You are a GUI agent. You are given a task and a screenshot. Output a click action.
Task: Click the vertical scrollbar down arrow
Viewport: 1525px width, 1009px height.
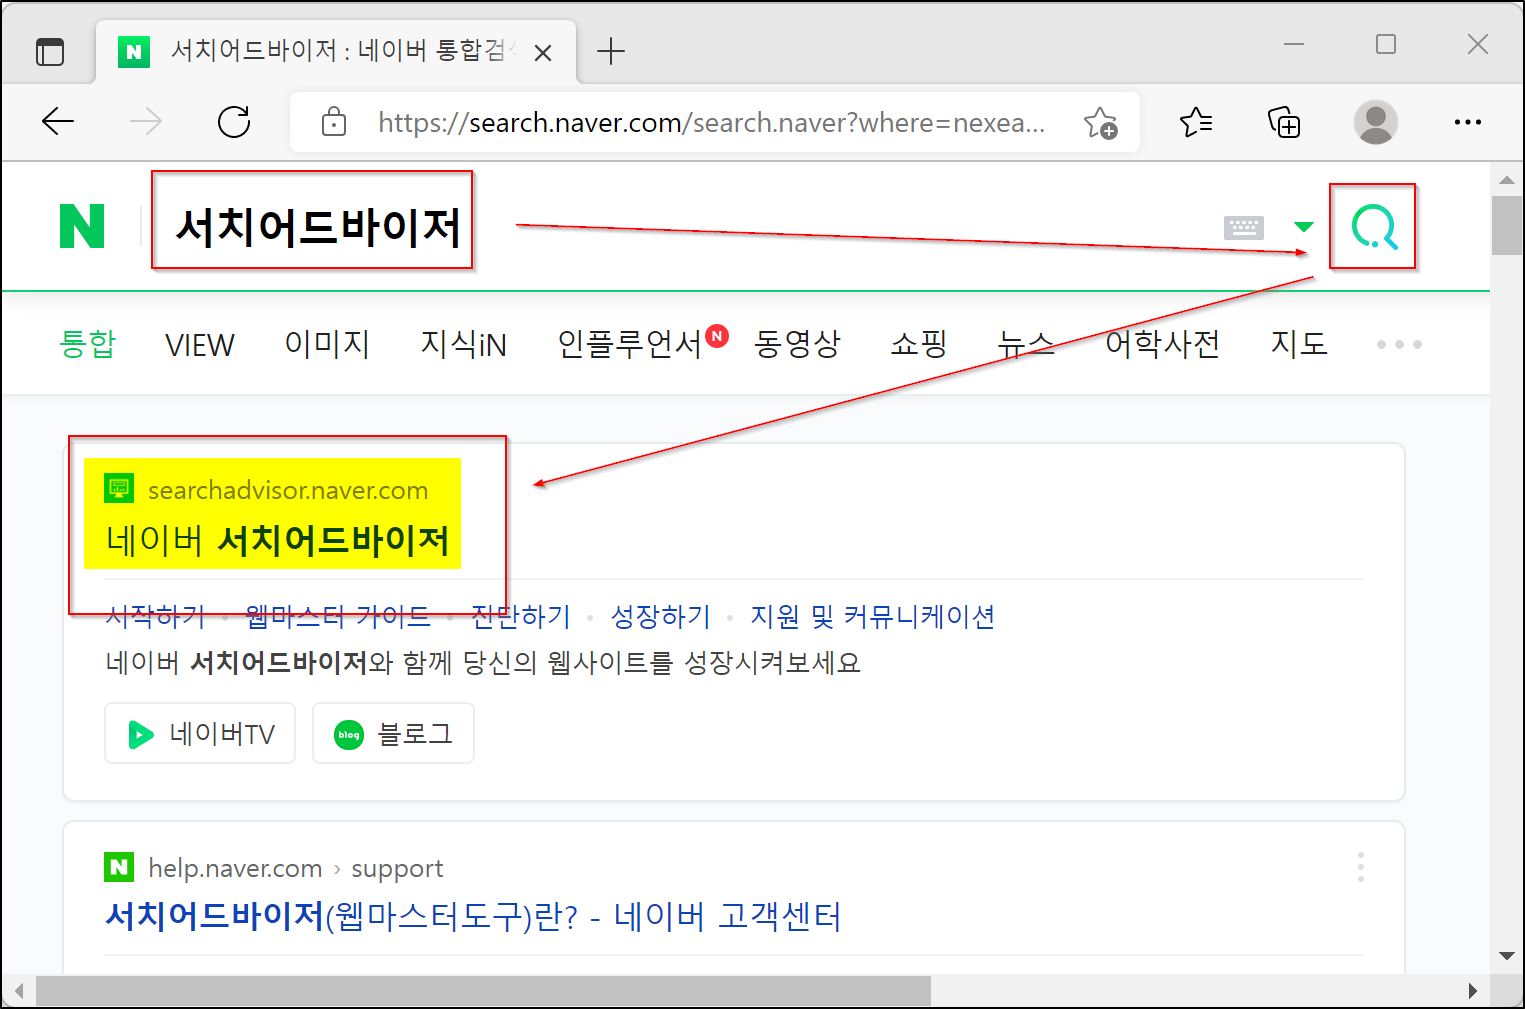pyautogui.click(x=1507, y=956)
